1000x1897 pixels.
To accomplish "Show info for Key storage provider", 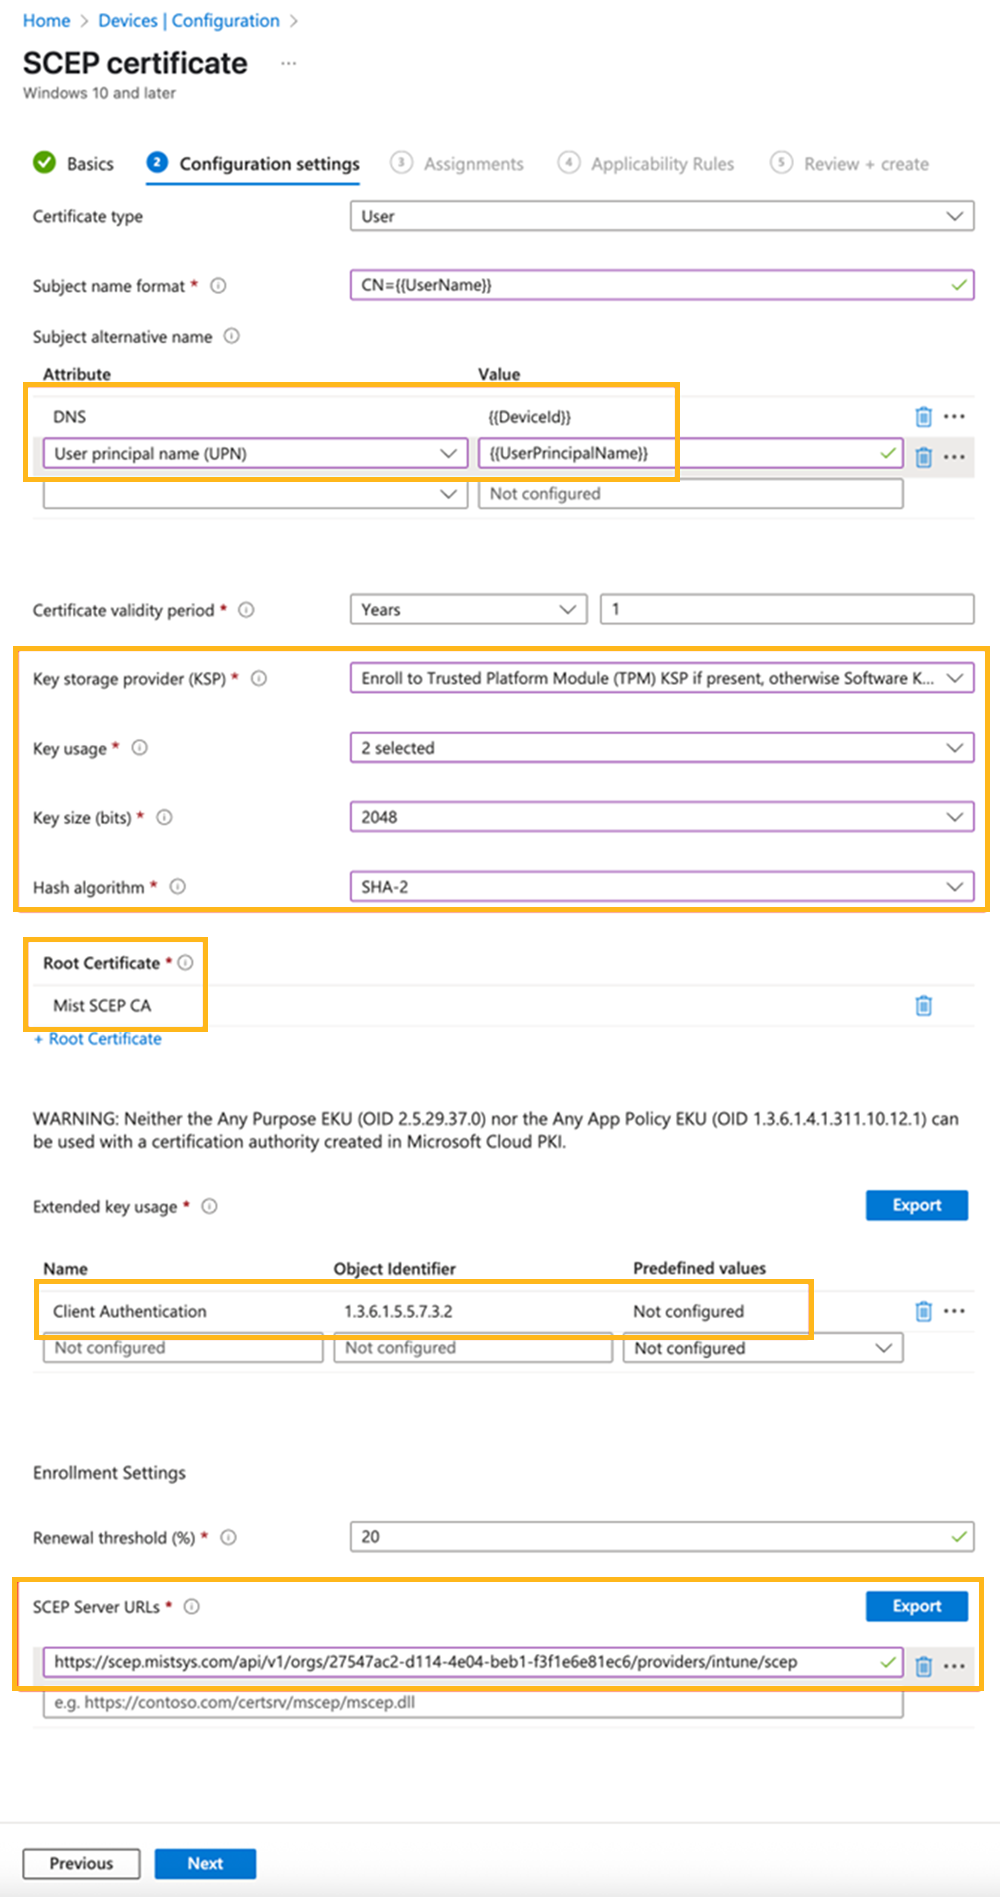I will (259, 679).
